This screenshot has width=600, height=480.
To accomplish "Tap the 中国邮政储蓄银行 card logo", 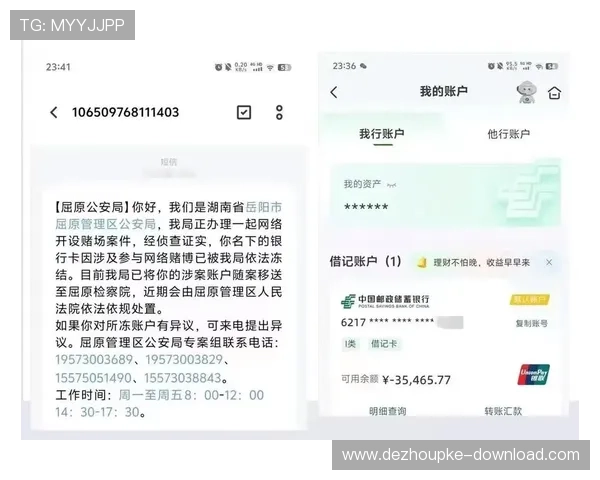I will pyautogui.click(x=385, y=301).
